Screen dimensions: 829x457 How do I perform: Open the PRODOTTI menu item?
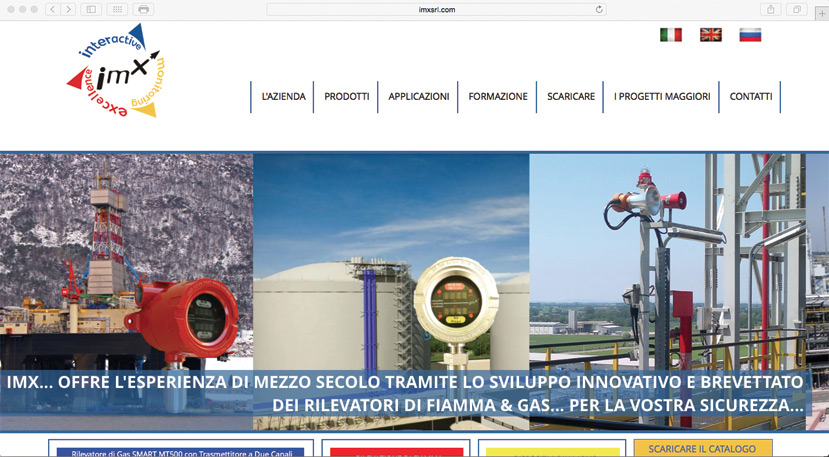(x=347, y=97)
